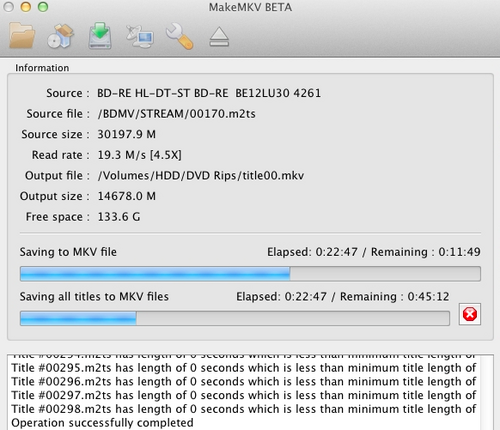Click the 'Saving to MKV file' label
Viewport: 500px width, 430px height.
pyautogui.click(x=68, y=252)
